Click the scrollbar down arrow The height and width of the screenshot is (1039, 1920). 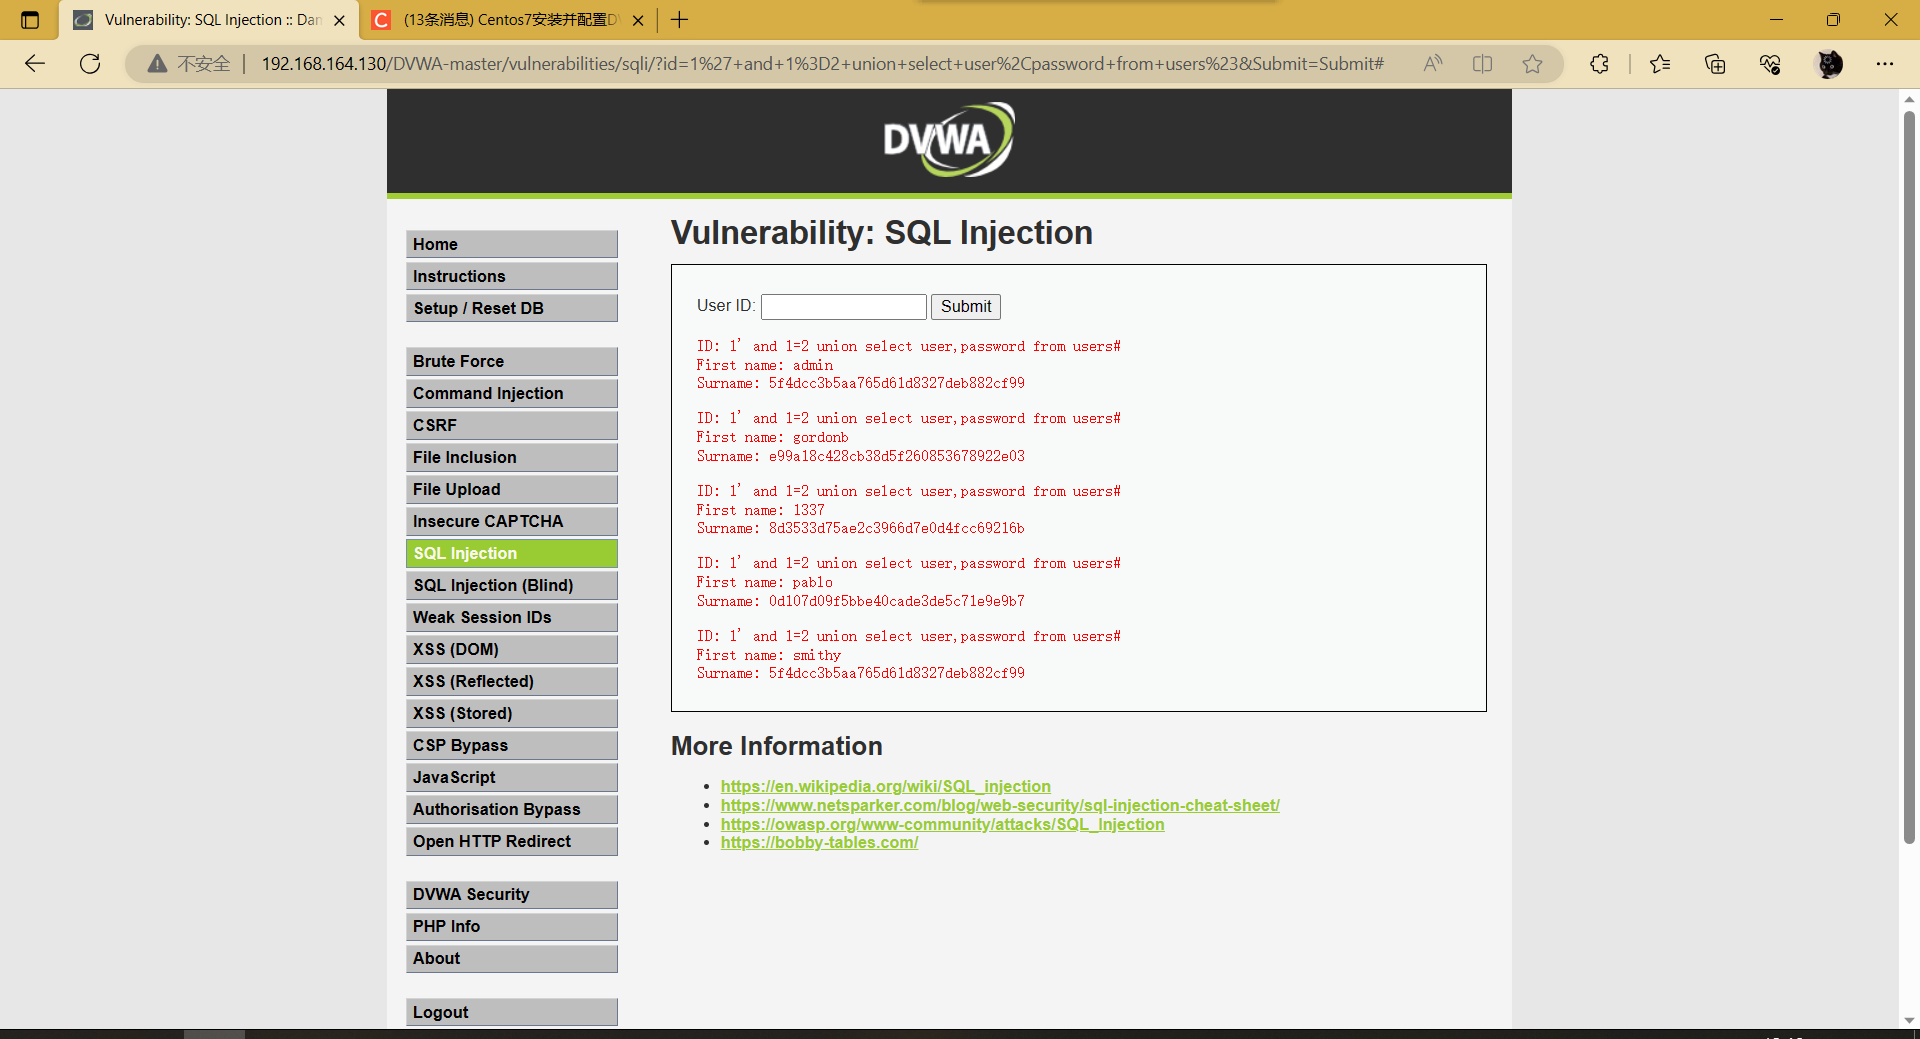pyautogui.click(x=1909, y=1020)
